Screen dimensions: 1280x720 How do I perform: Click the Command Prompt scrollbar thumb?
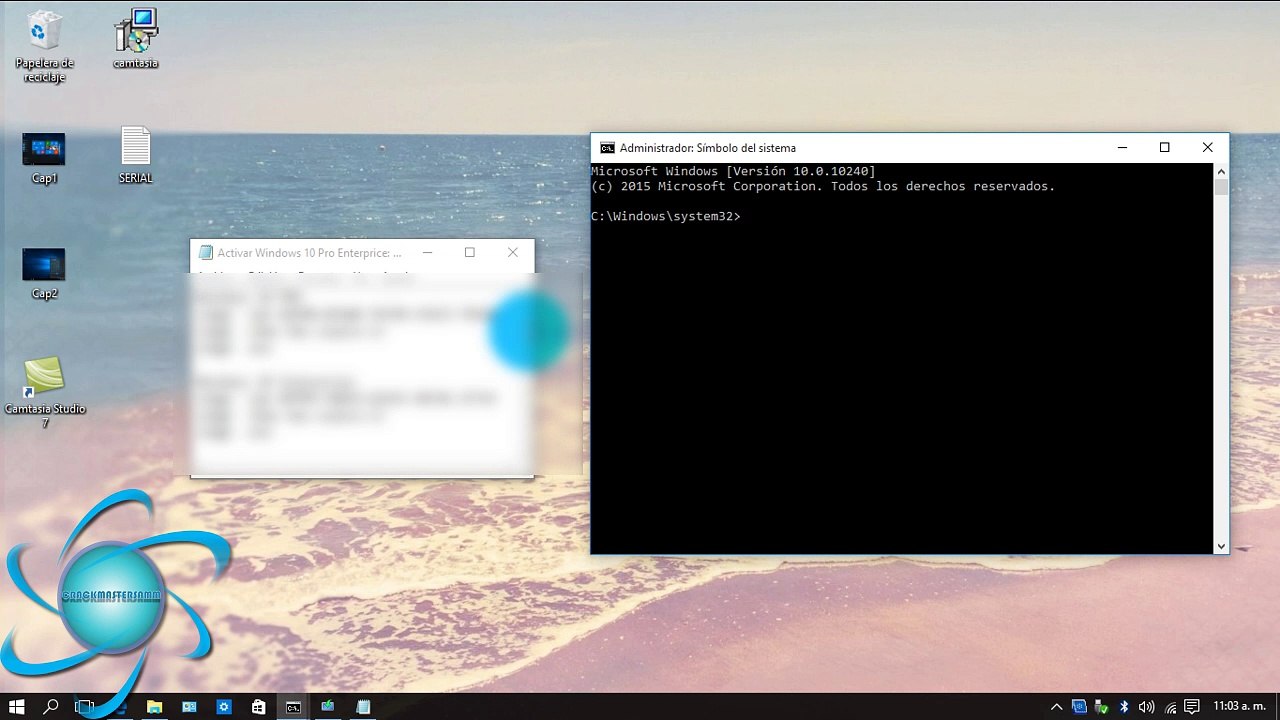(x=1221, y=187)
